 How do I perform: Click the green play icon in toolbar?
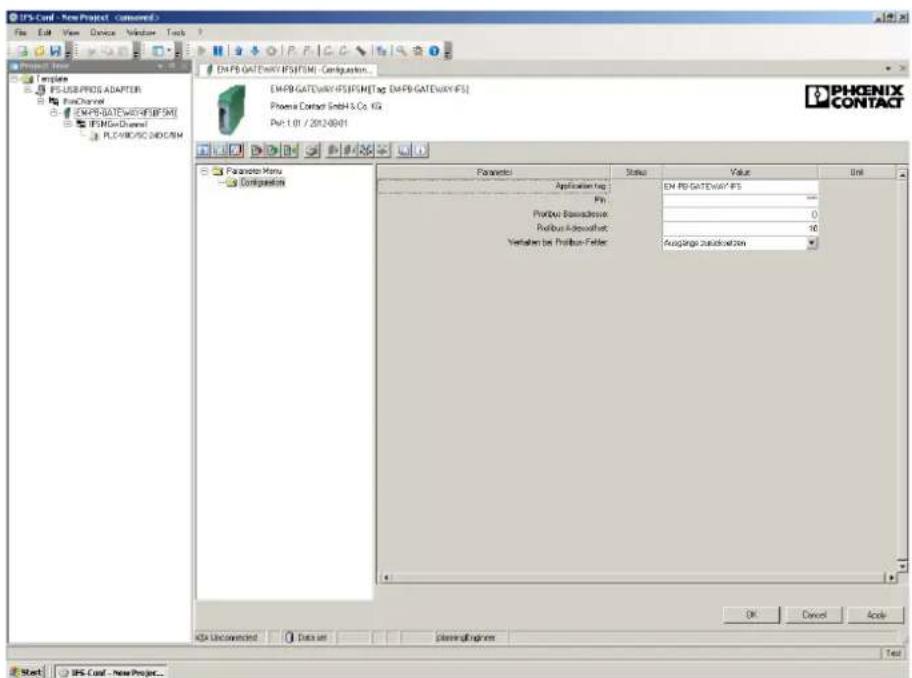[x=202, y=51]
